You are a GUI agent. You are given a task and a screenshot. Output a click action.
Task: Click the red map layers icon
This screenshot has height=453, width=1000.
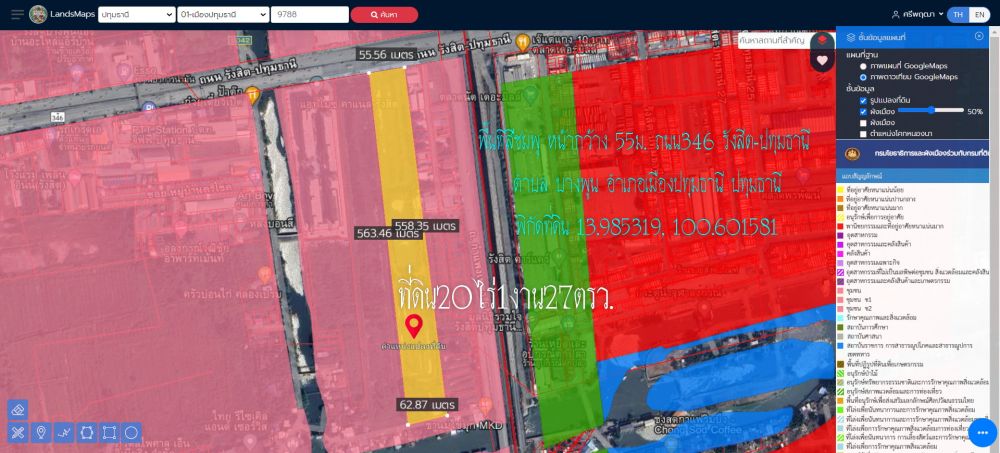(822, 40)
